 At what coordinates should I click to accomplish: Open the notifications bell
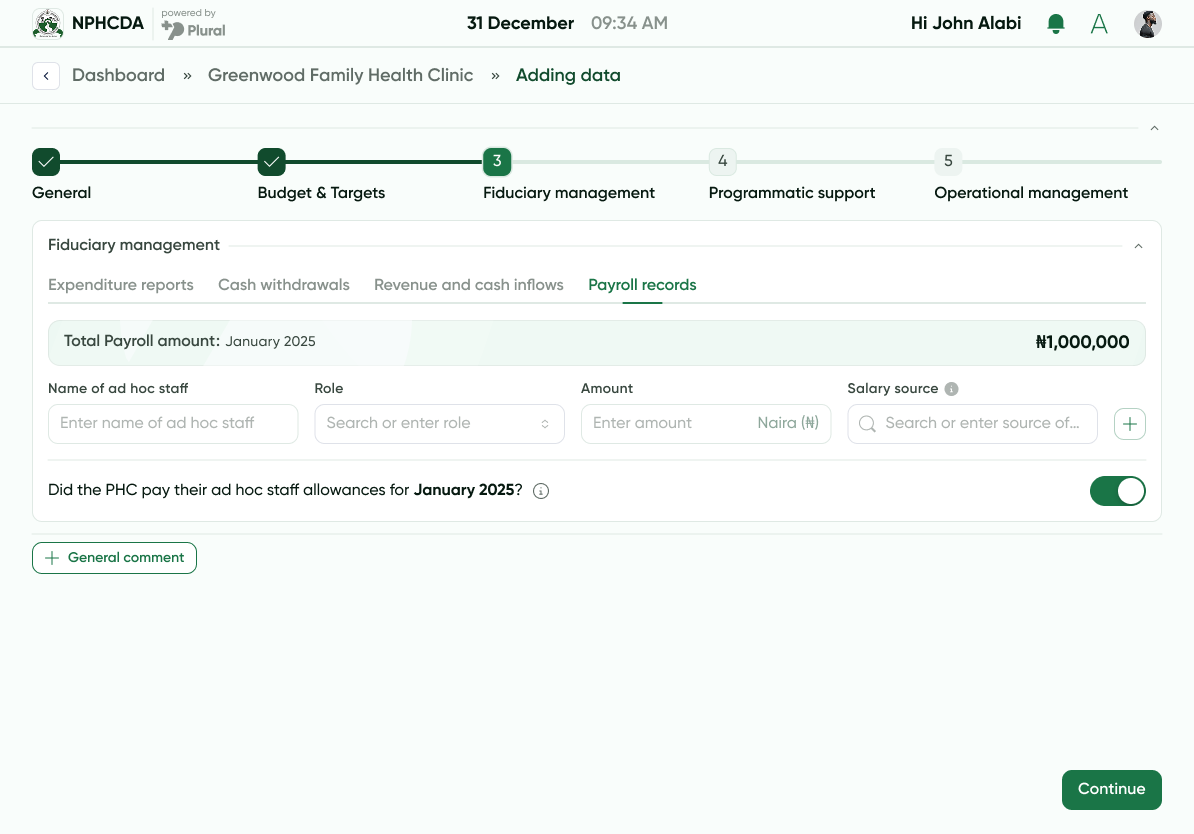click(x=1055, y=24)
